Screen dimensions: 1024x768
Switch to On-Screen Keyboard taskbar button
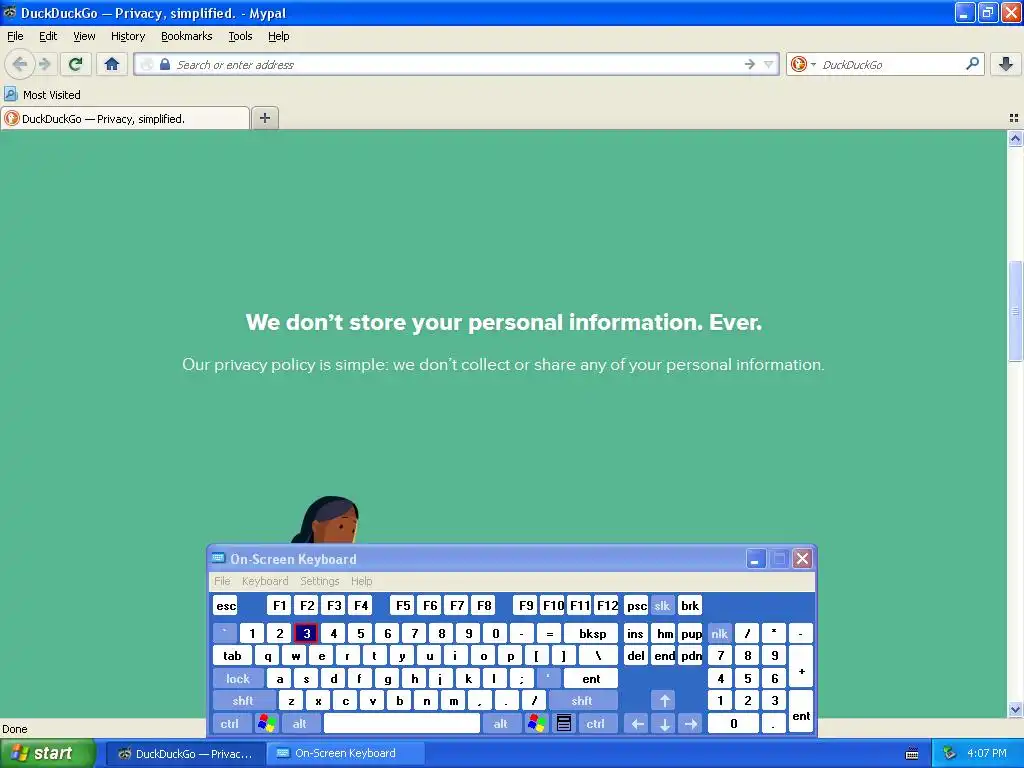[x=346, y=753]
